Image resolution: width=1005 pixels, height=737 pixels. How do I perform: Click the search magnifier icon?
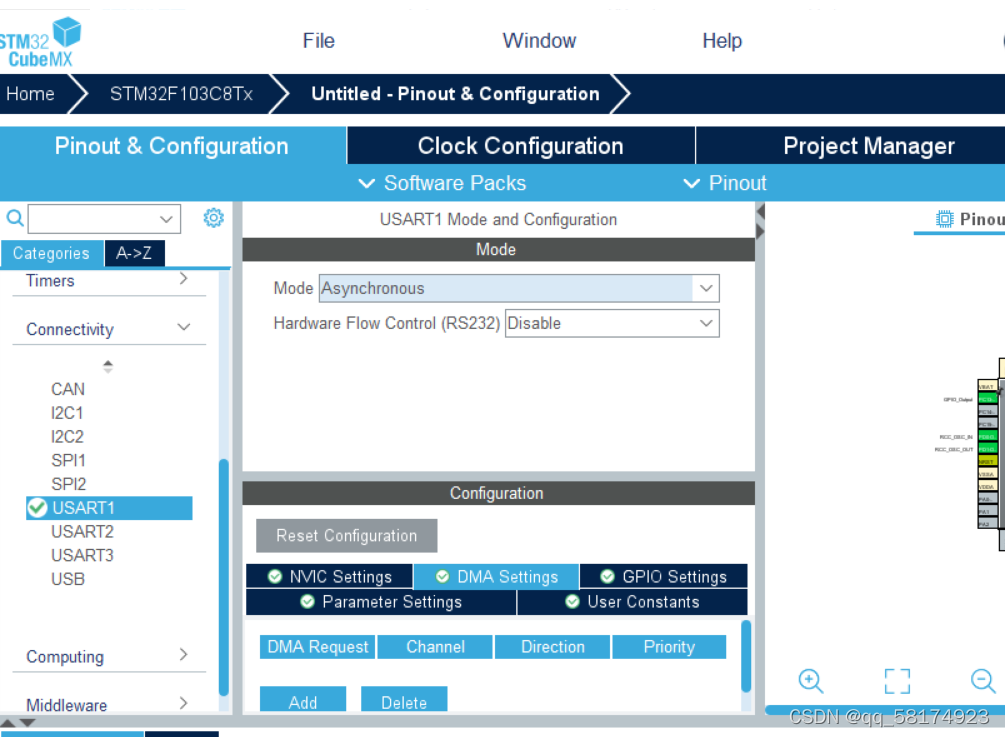[15, 219]
